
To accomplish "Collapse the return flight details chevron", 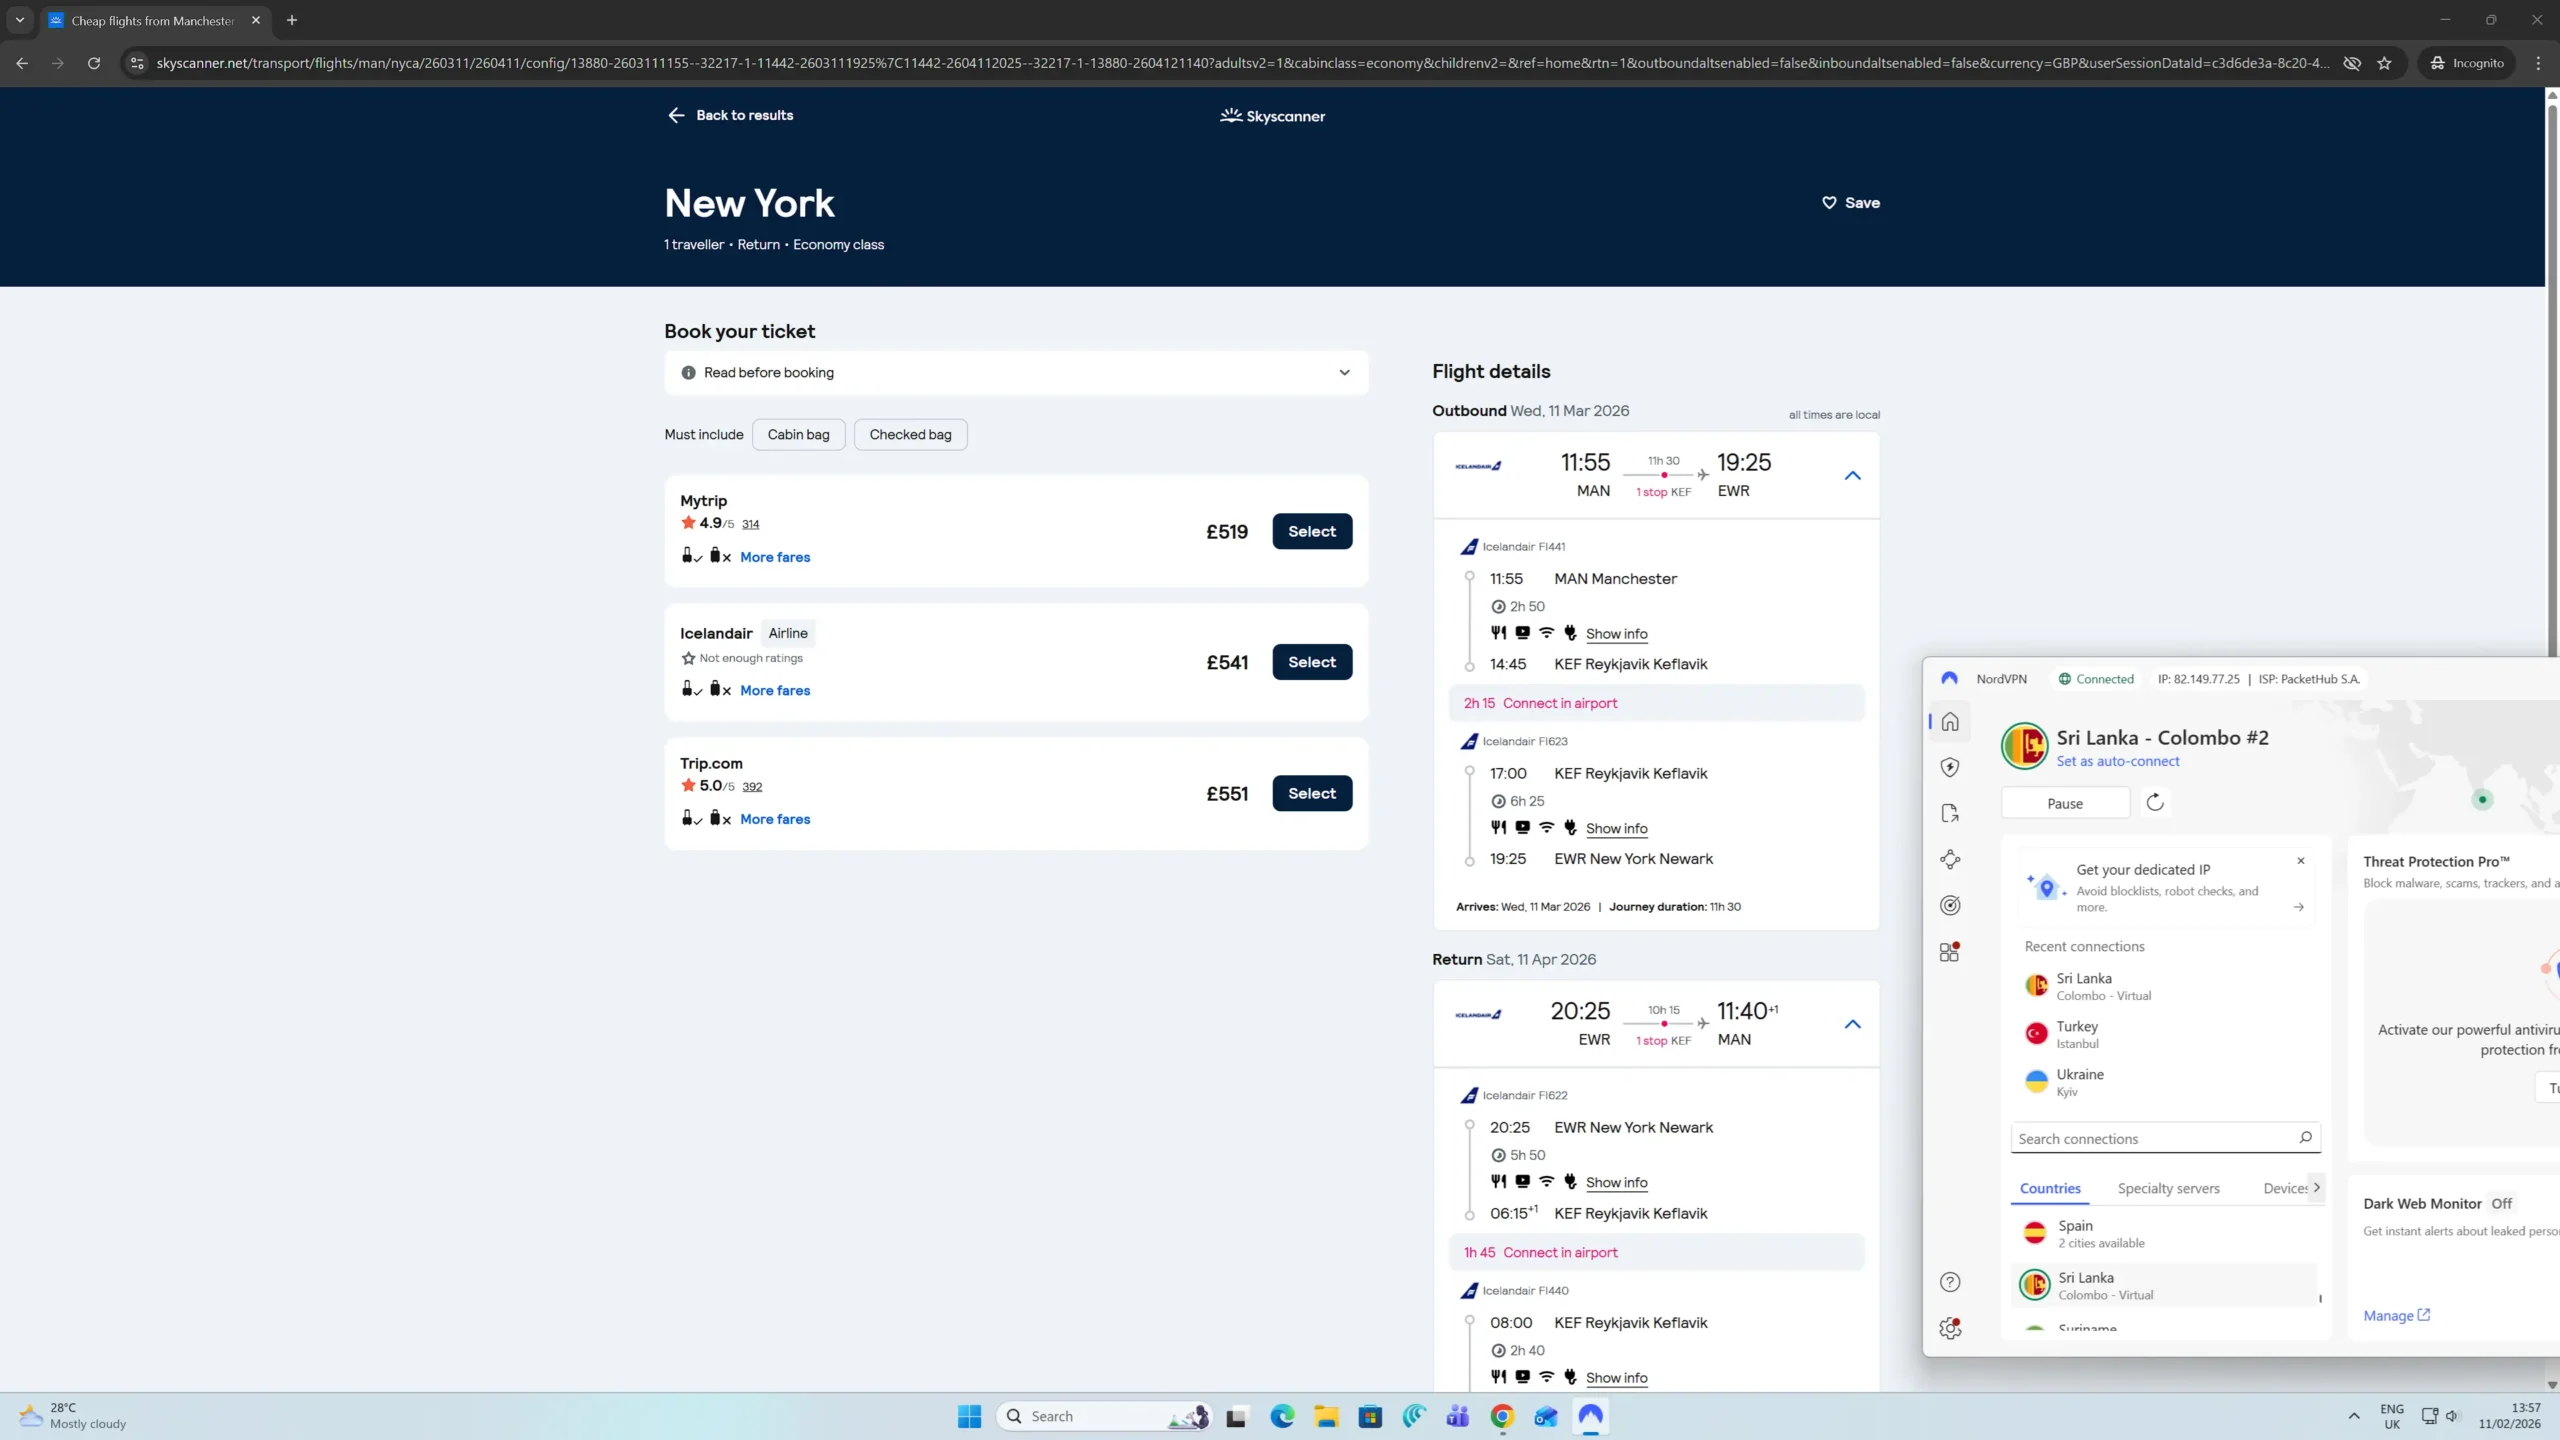I will [x=1852, y=1024].
